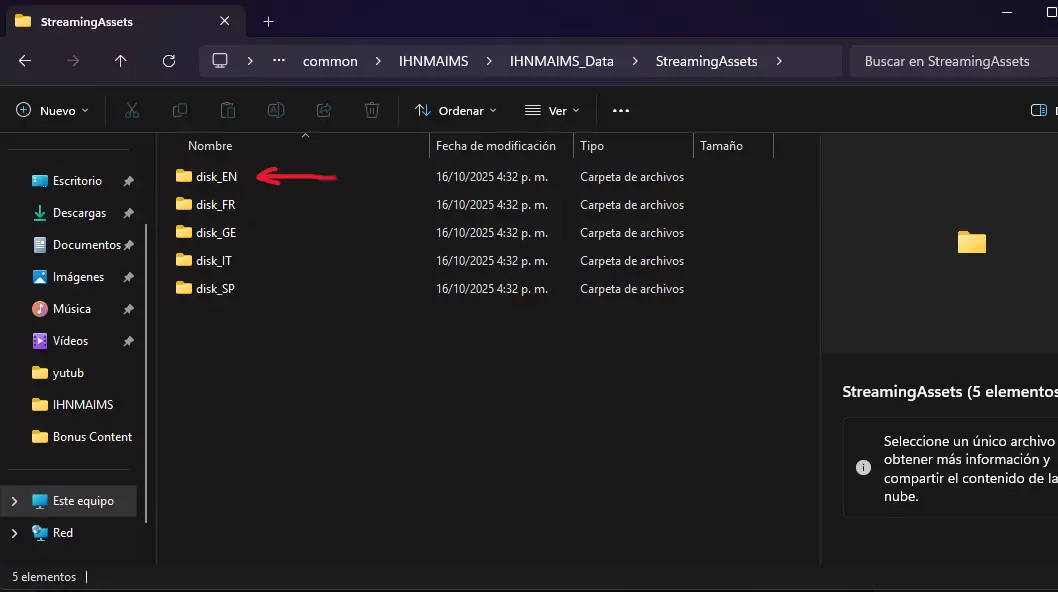Add a new tab with plus button
This screenshot has height=592, width=1058.
click(x=269, y=22)
